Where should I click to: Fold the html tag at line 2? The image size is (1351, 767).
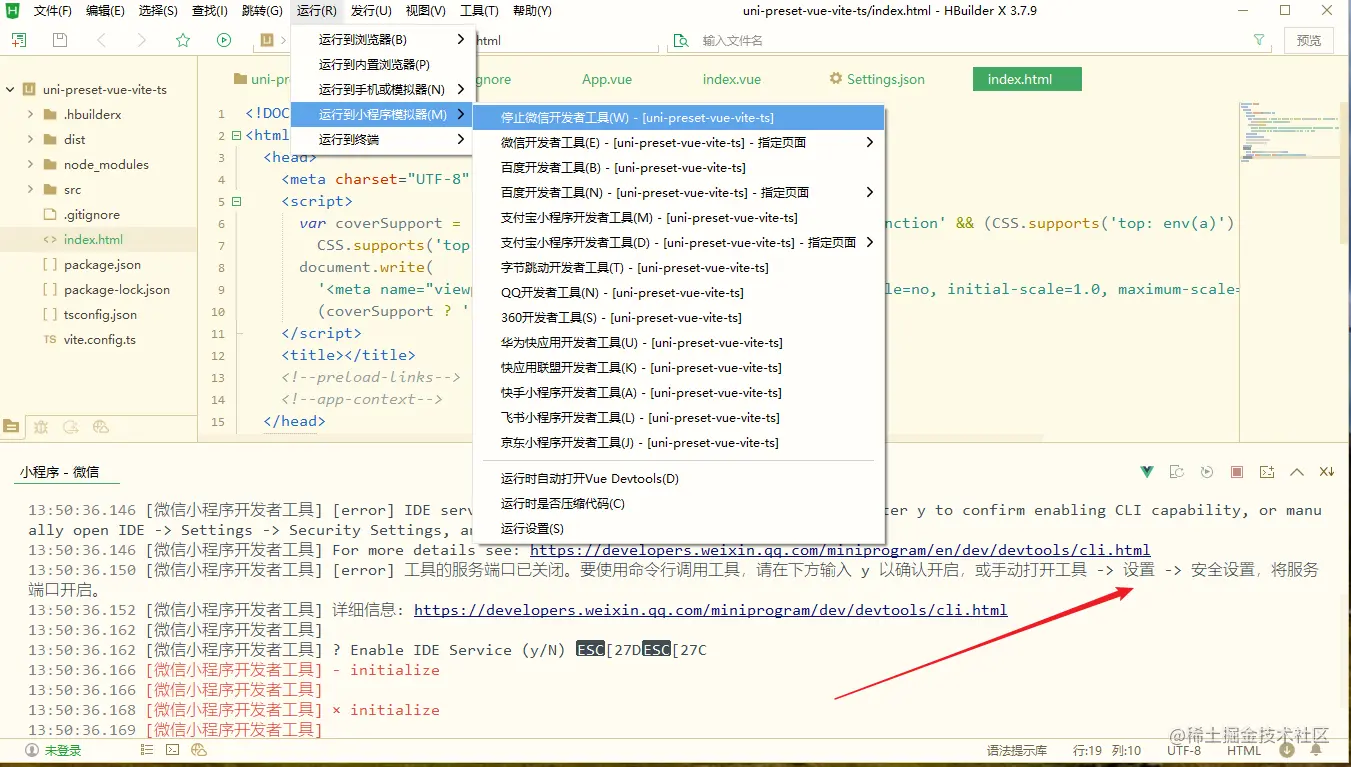(x=236, y=136)
